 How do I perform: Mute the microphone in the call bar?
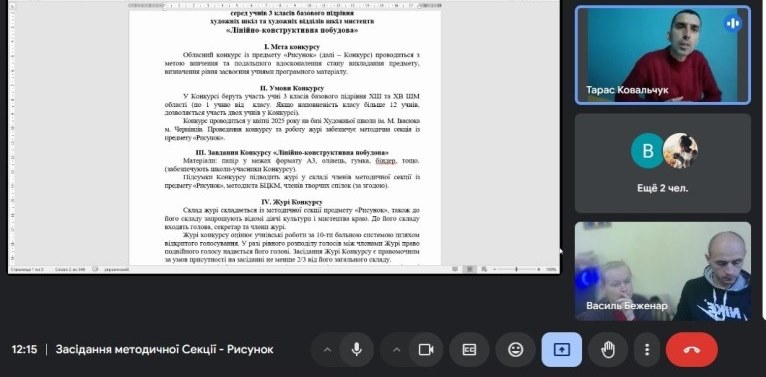[357, 350]
